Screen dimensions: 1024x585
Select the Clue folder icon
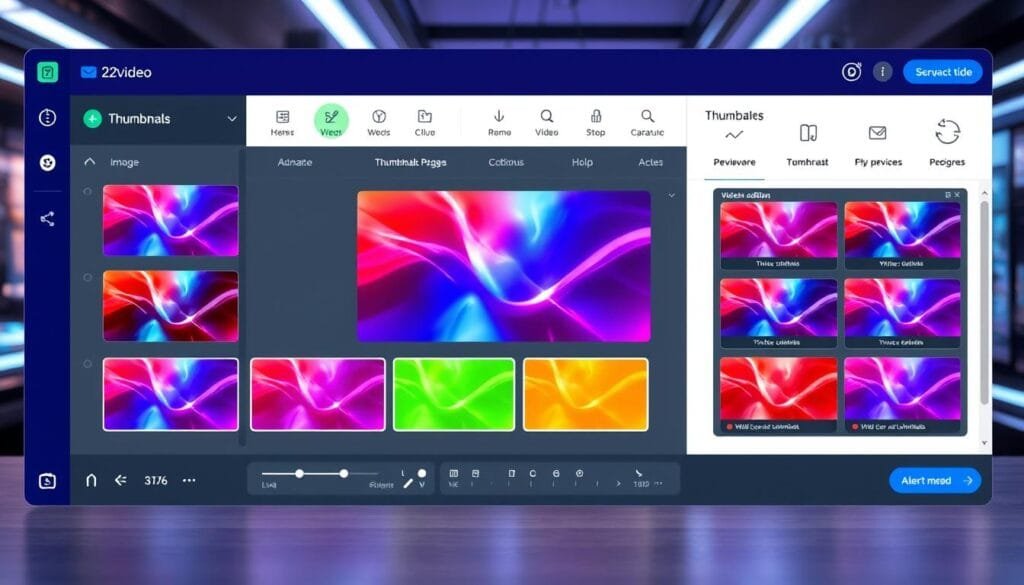point(424,117)
